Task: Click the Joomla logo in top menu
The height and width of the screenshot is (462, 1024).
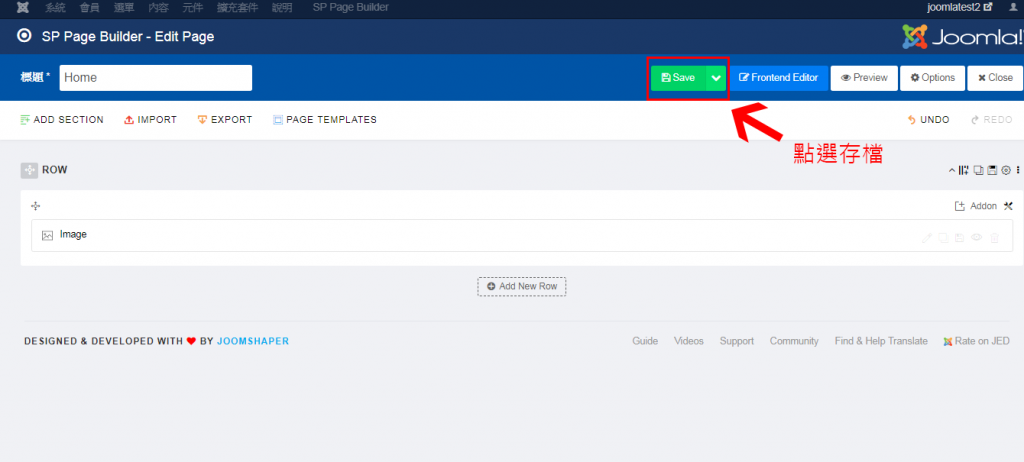Action: 22,7
